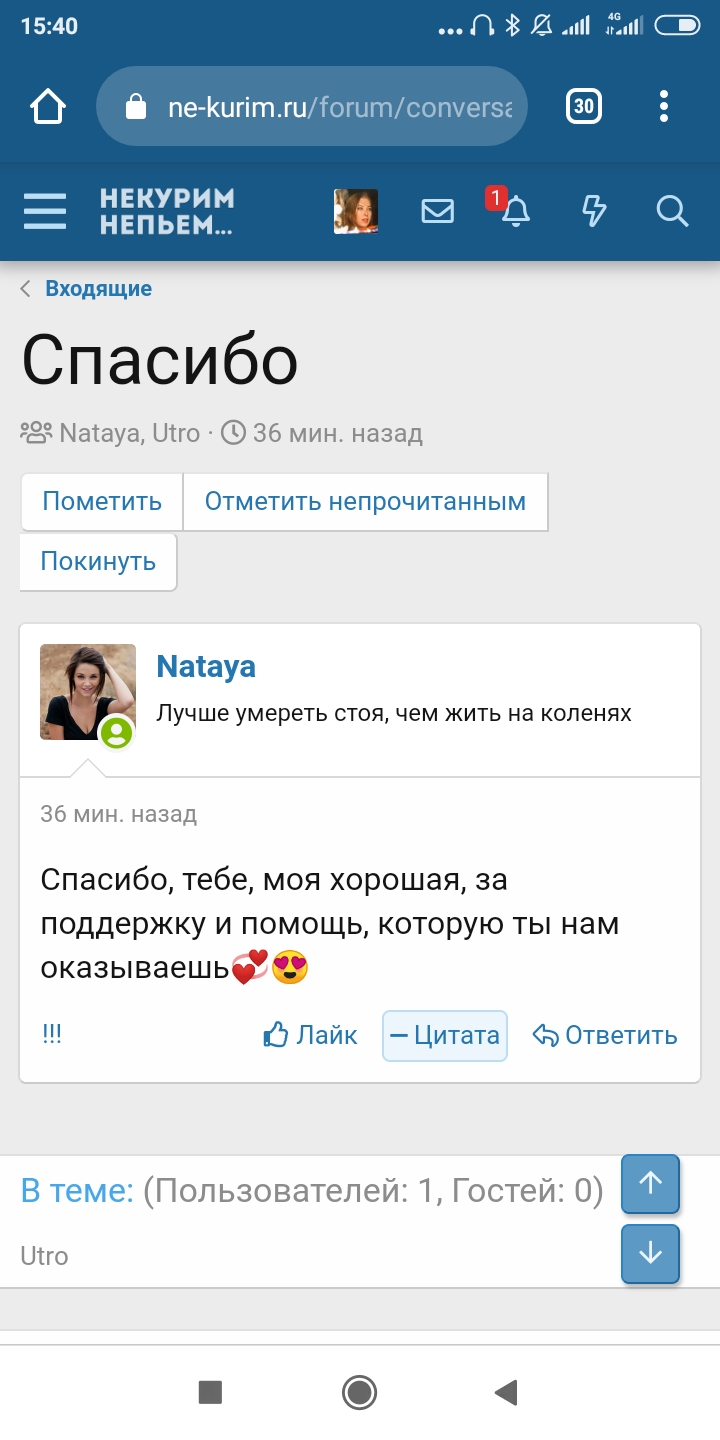Open the Nataya username profile link

tap(206, 667)
